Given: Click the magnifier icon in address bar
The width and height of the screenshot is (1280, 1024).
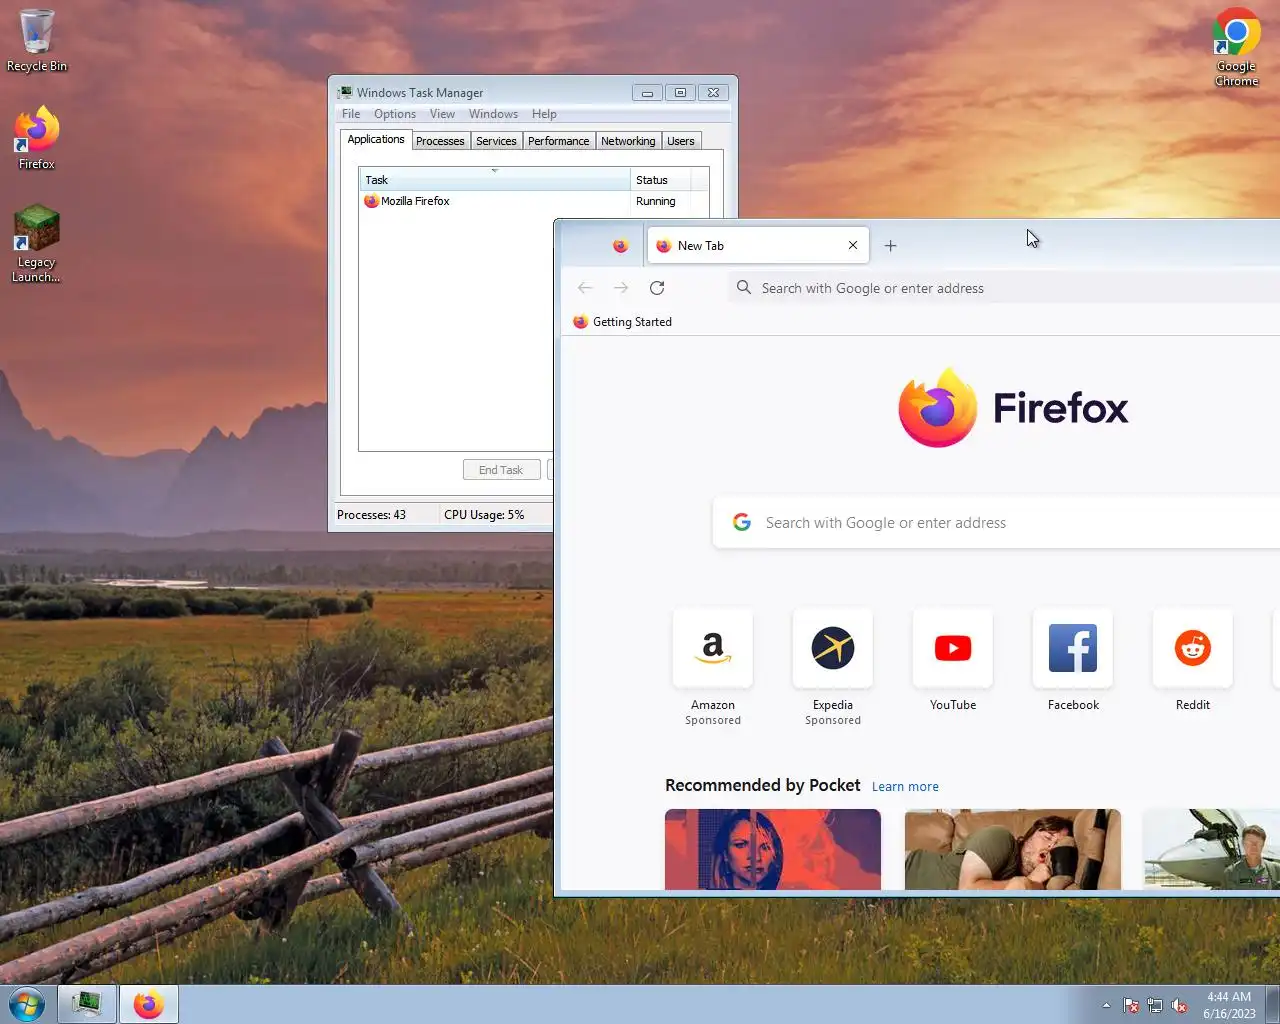Looking at the screenshot, I should (744, 288).
